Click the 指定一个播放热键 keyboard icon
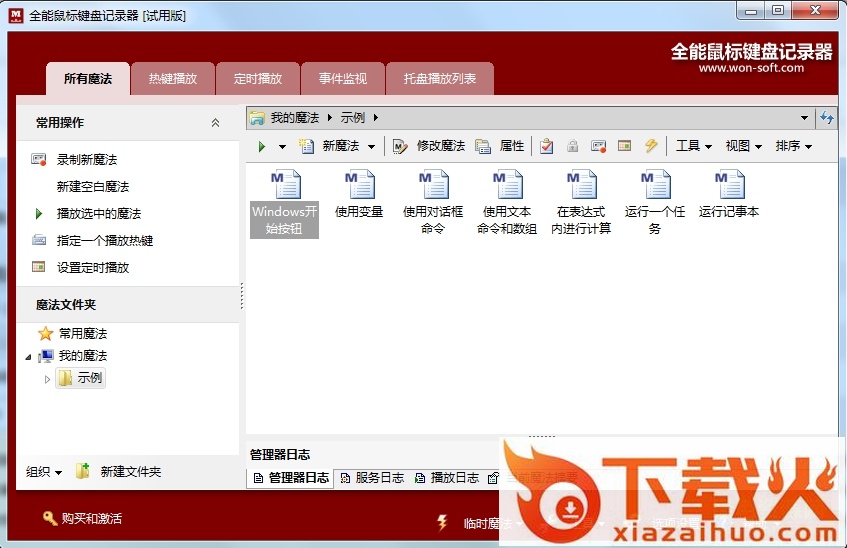 click(39, 240)
